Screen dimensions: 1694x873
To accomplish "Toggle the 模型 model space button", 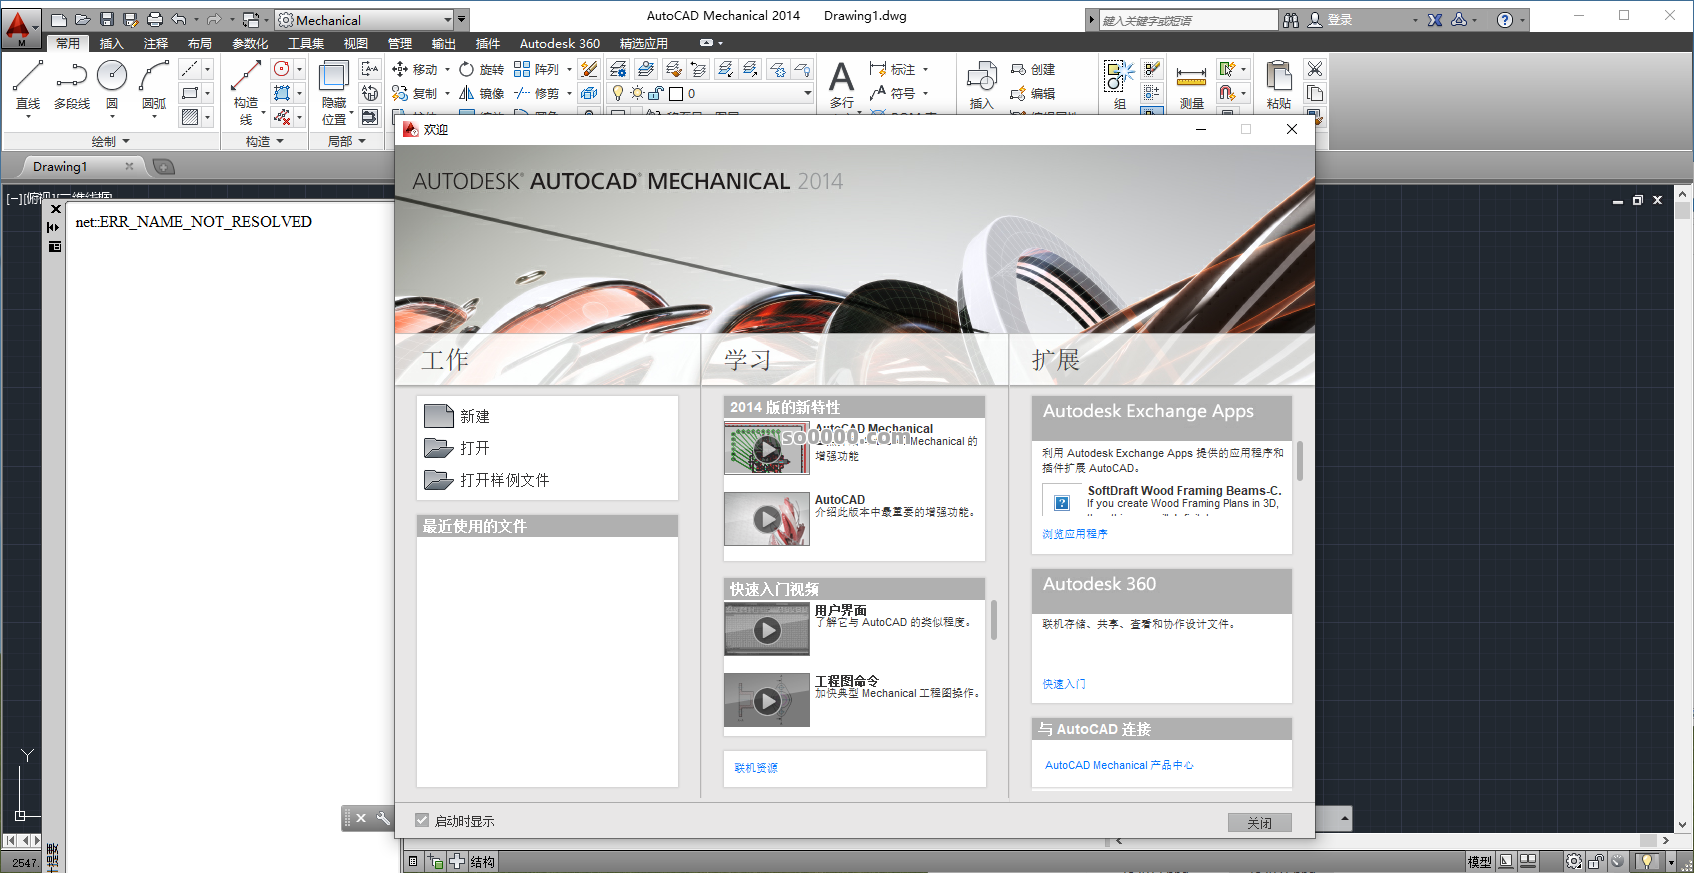I will tap(1479, 862).
